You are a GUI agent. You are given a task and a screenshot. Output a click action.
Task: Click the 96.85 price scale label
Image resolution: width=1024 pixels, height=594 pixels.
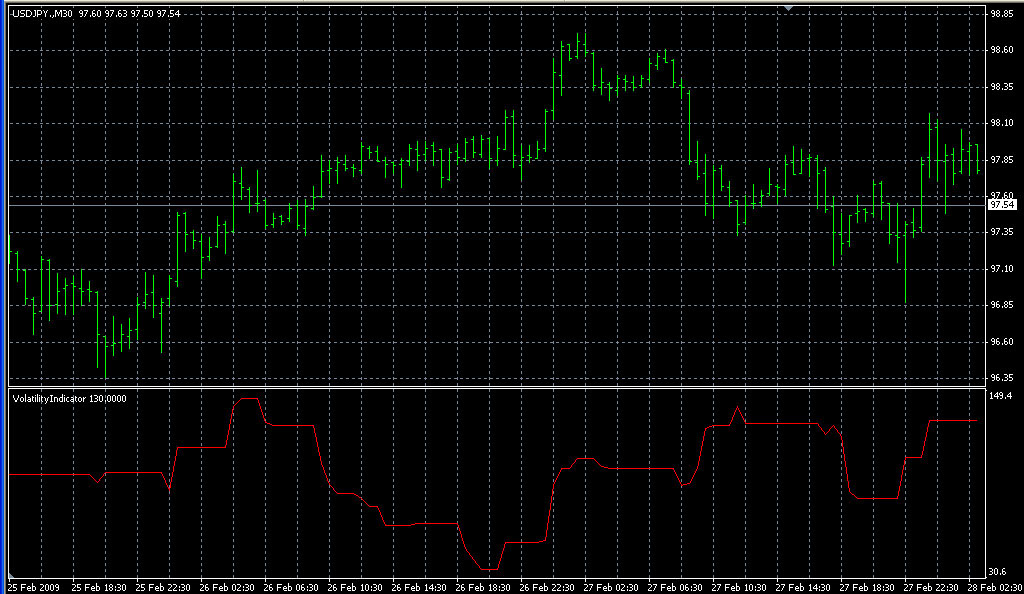[1001, 305]
